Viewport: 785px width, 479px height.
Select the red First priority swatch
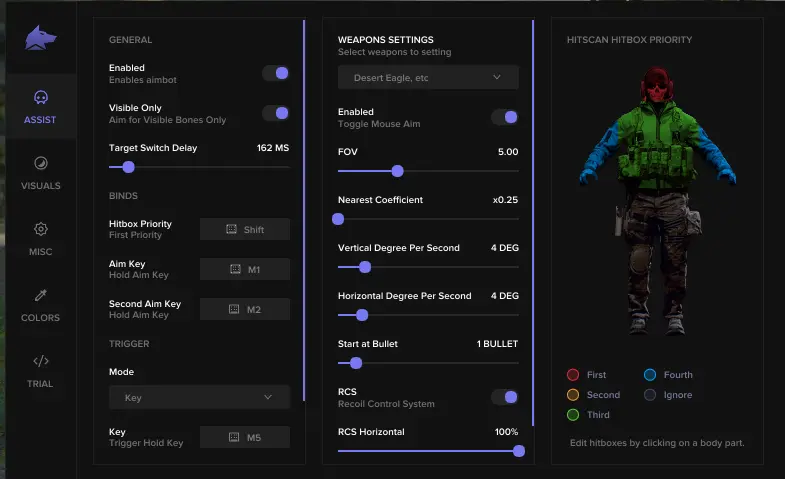(x=573, y=375)
